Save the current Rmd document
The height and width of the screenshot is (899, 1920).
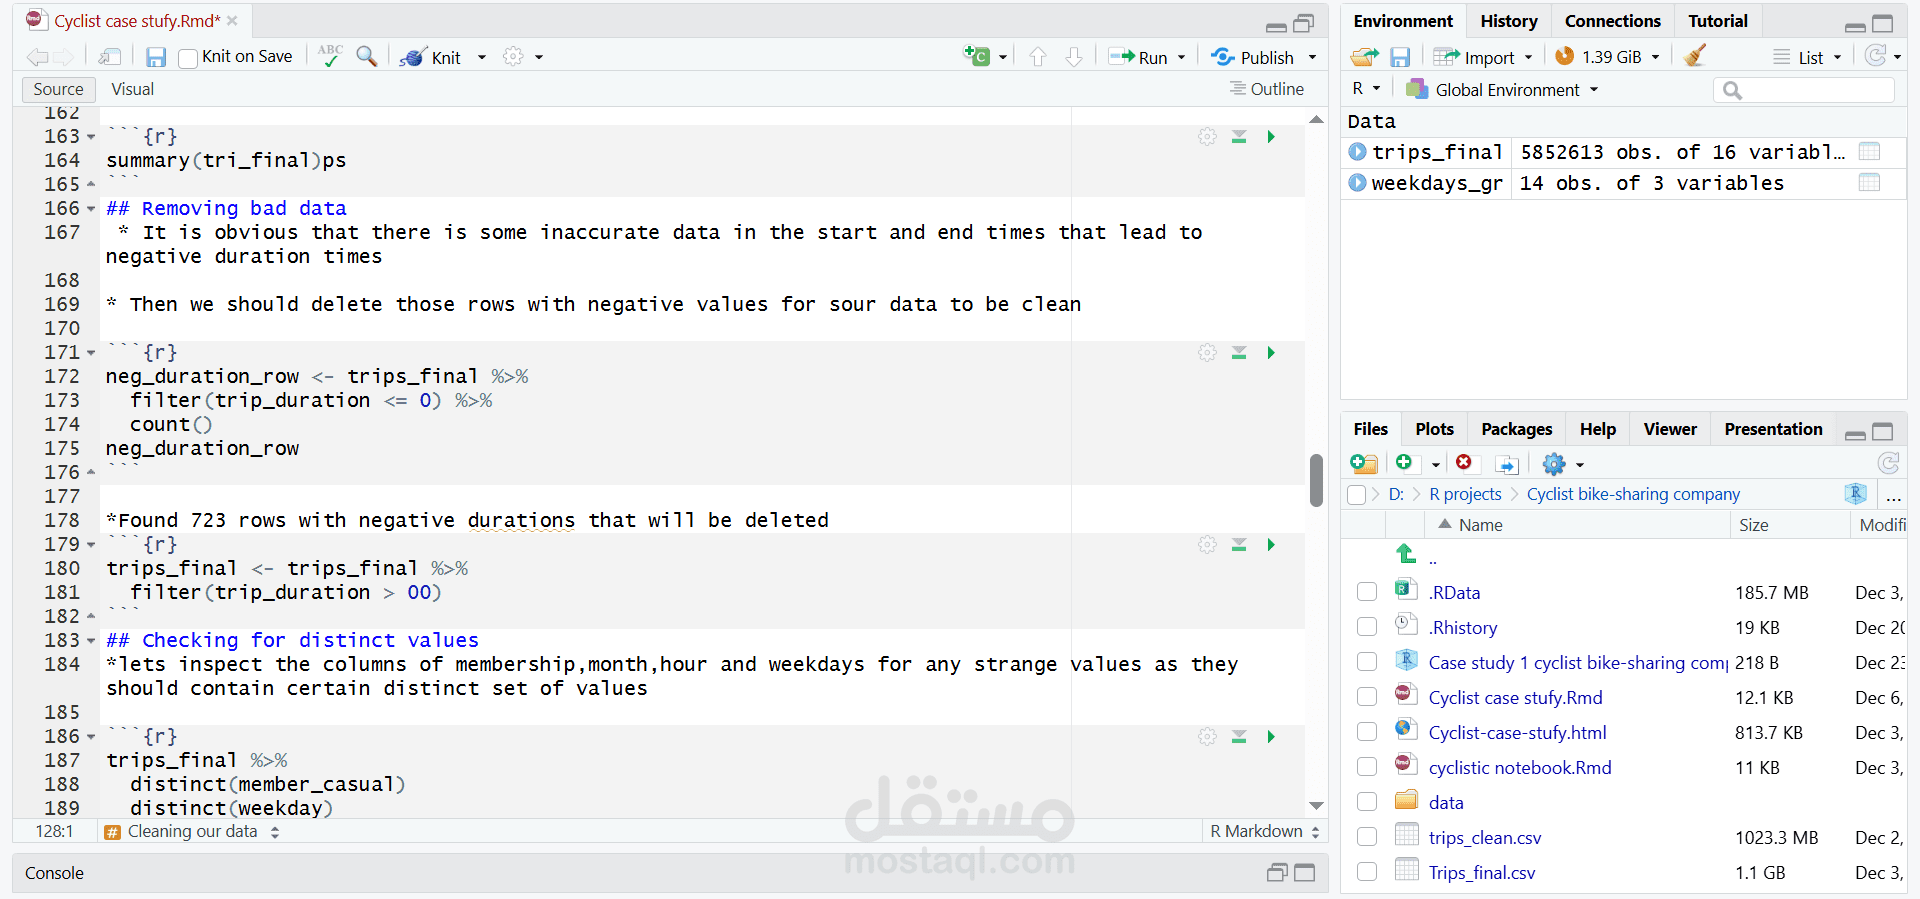[x=156, y=57]
